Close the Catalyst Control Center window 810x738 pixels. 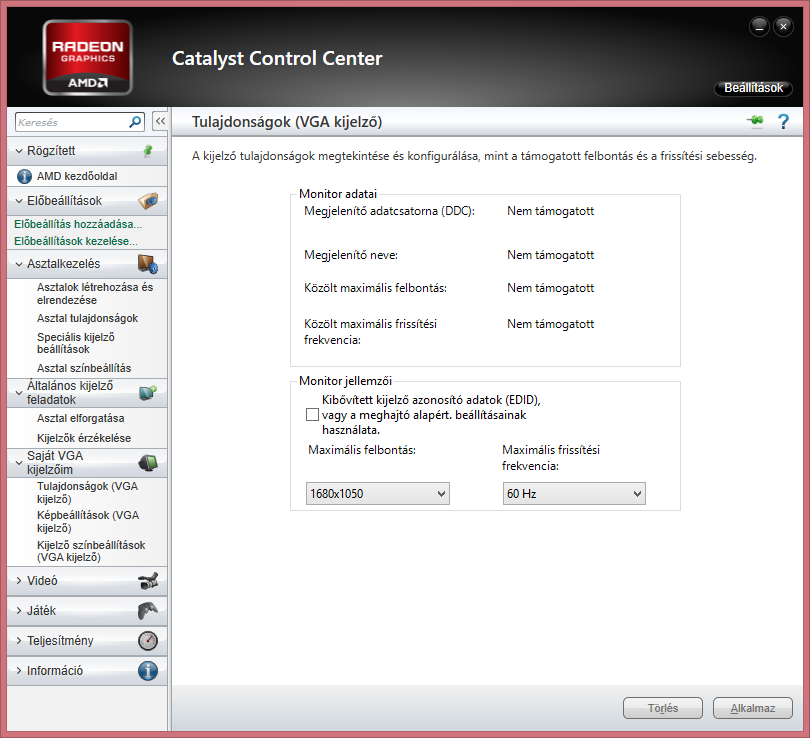click(783, 26)
